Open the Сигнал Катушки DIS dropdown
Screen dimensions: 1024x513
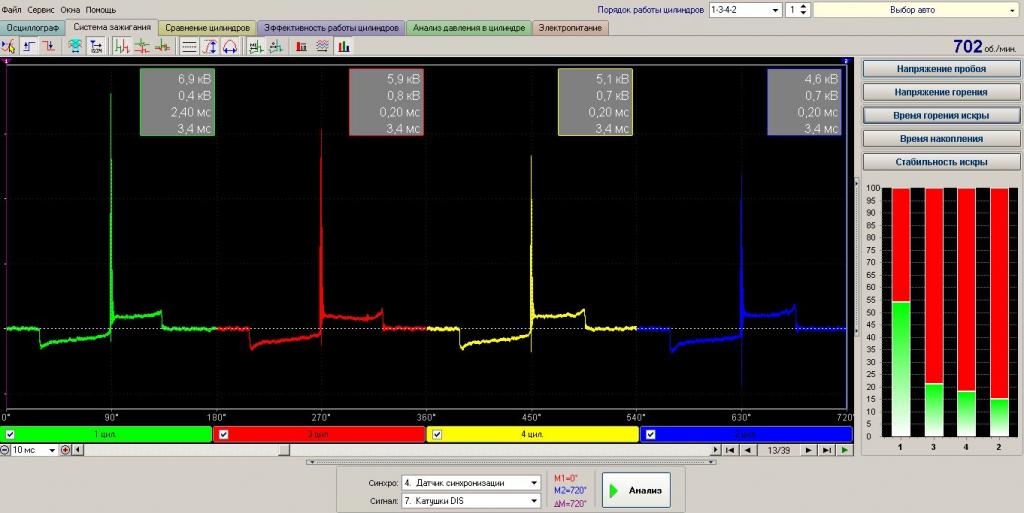pyautogui.click(x=471, y=501)
